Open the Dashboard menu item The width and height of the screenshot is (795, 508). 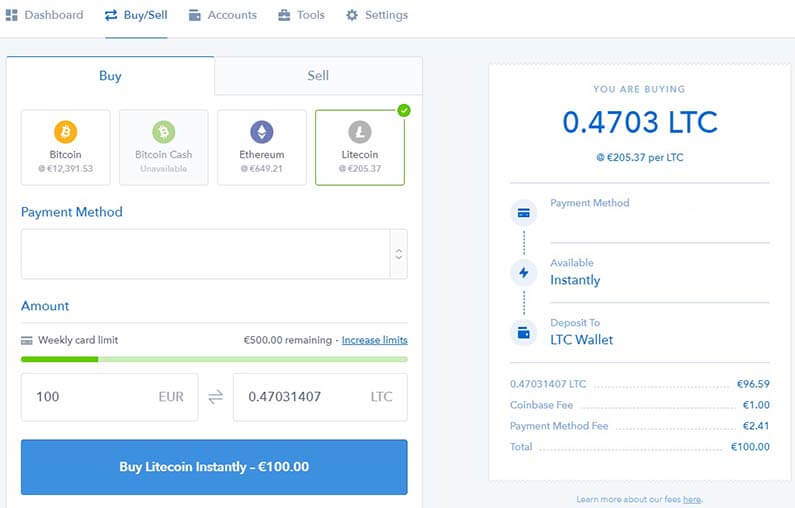[45, 15]
